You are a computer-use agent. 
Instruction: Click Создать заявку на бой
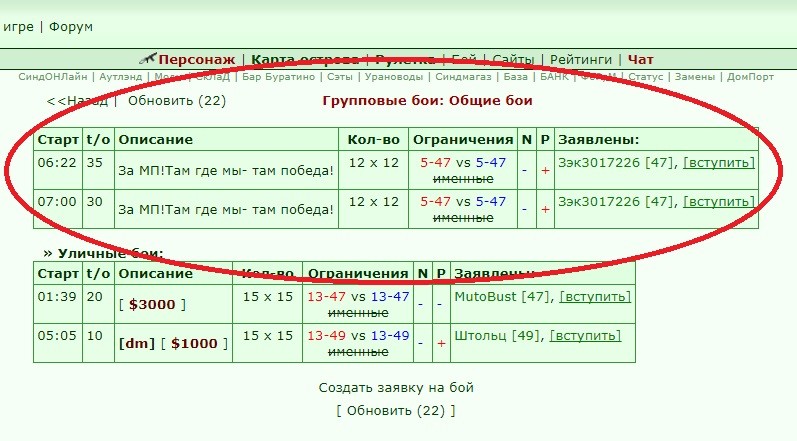pyautogui.click(x=396, y=388)
